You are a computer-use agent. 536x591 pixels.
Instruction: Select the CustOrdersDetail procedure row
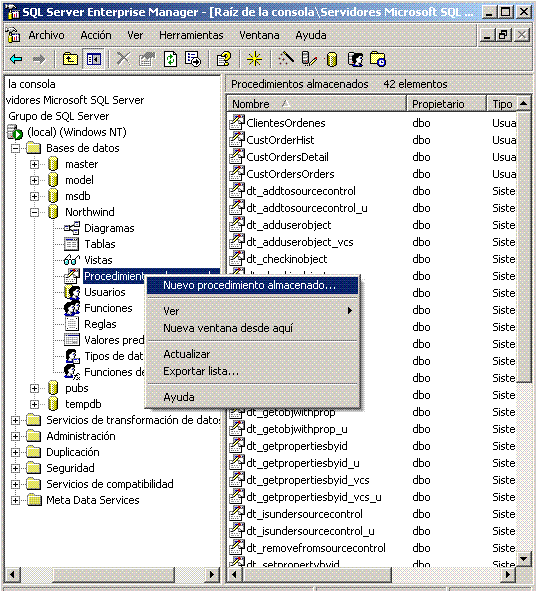(287, 157)
